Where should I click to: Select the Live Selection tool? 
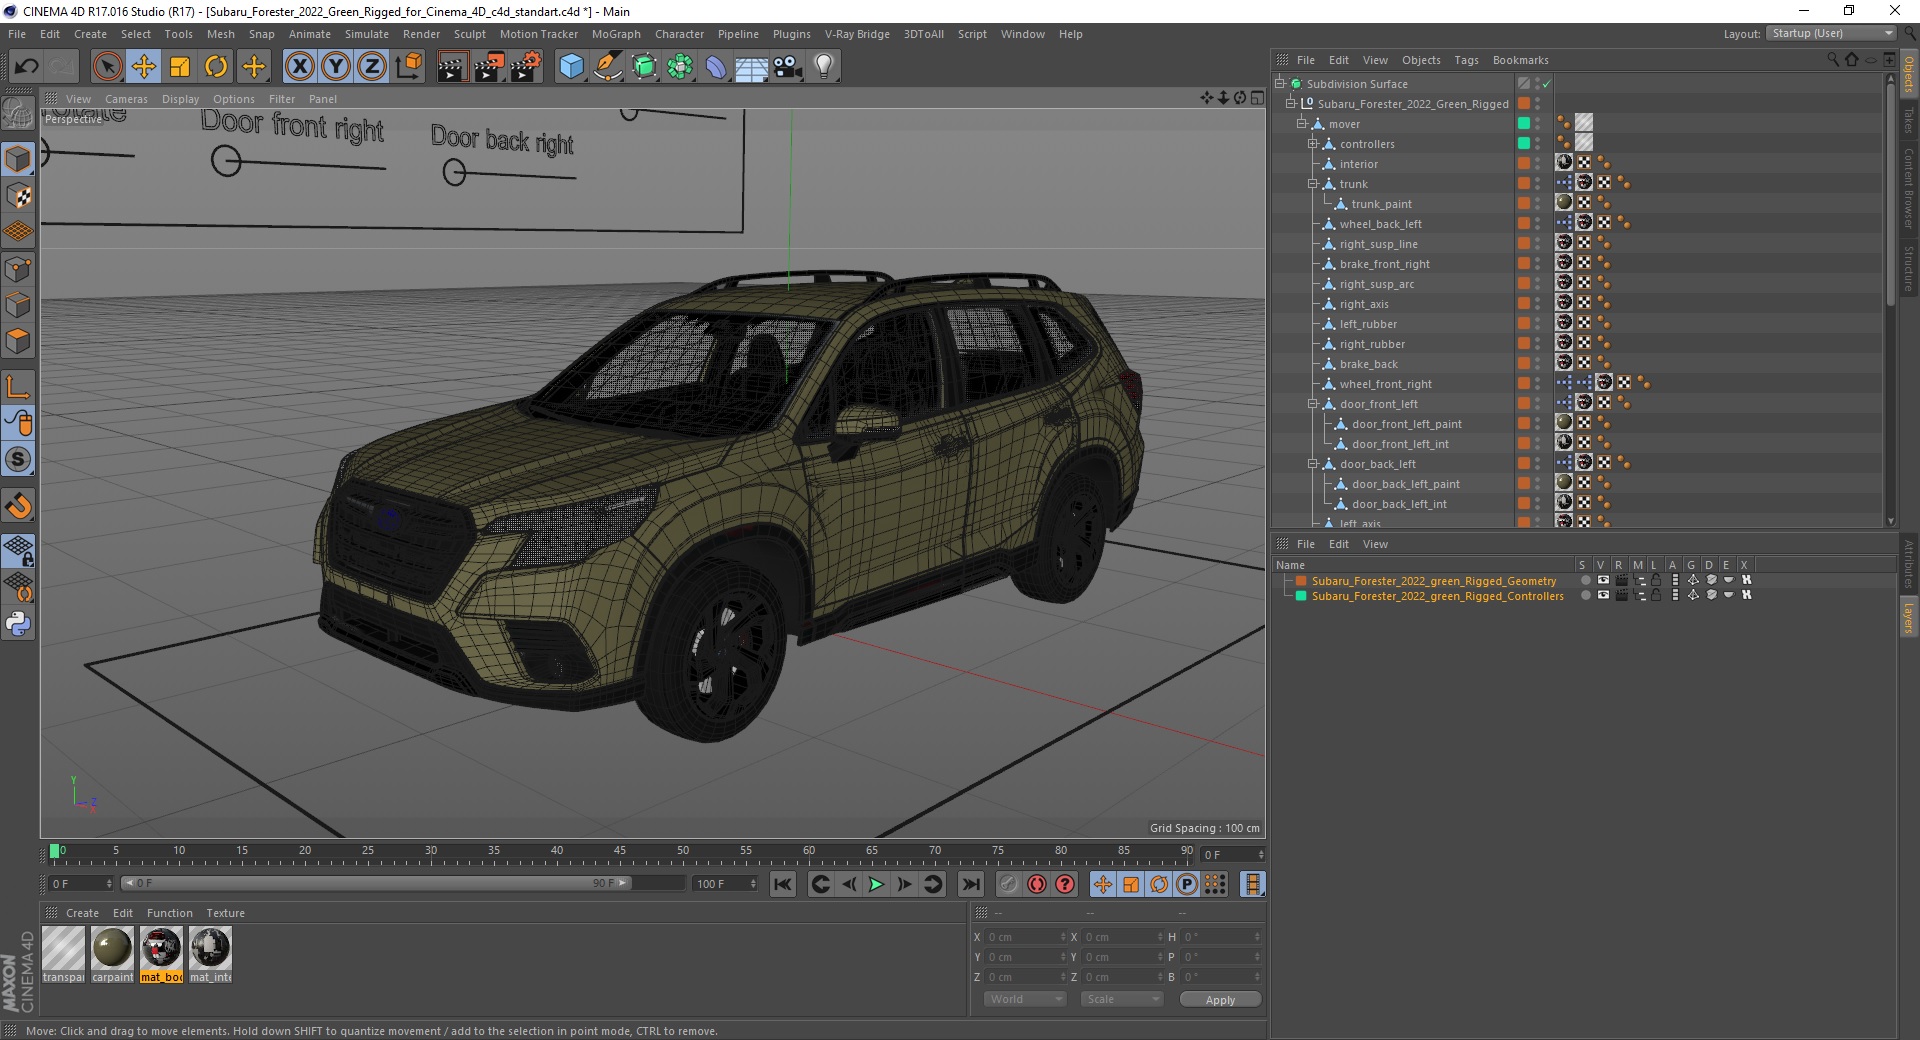(107, 67)
